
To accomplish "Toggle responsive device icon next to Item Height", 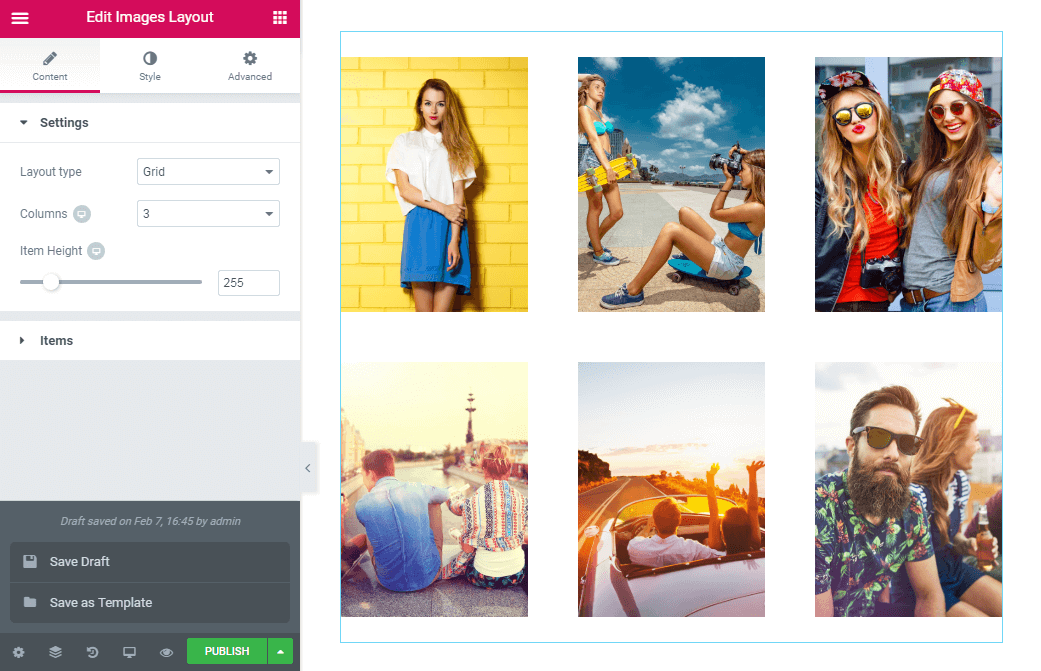I will coord(96,251).
